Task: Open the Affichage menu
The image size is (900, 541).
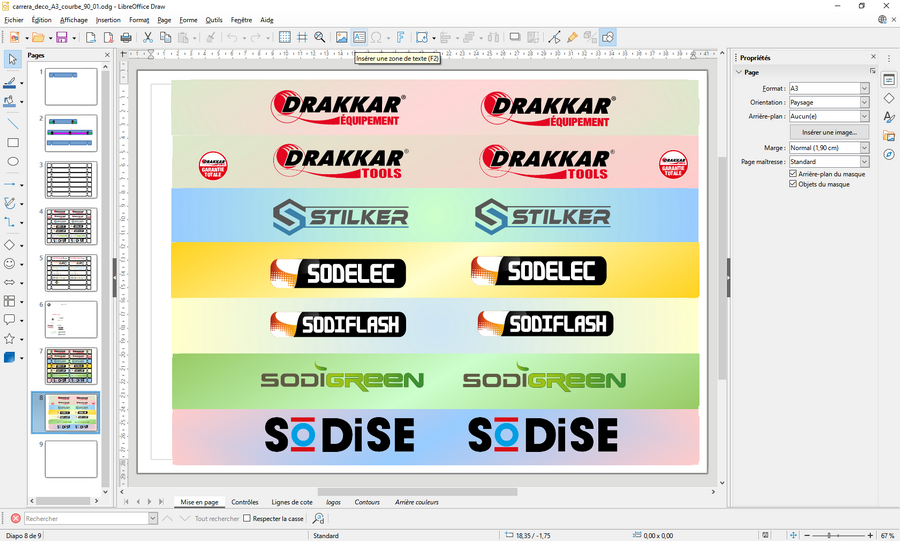Action: (x=73, y=20)
